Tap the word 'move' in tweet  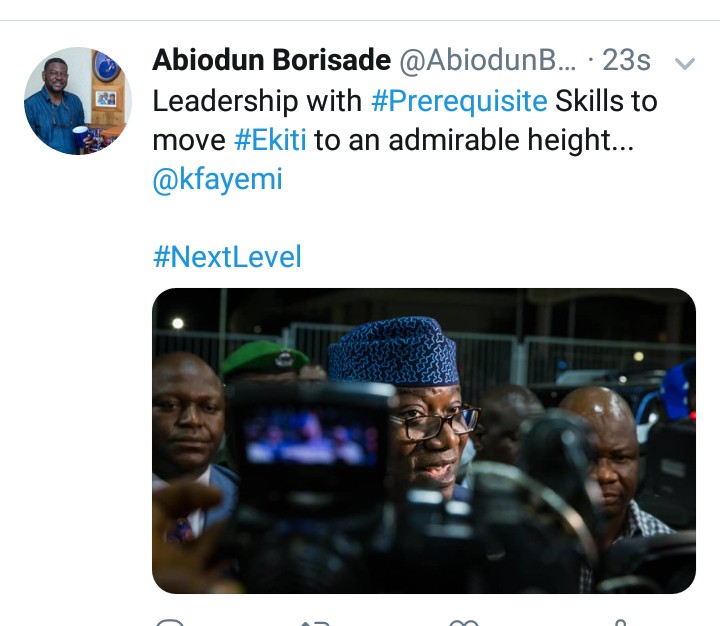189,140
